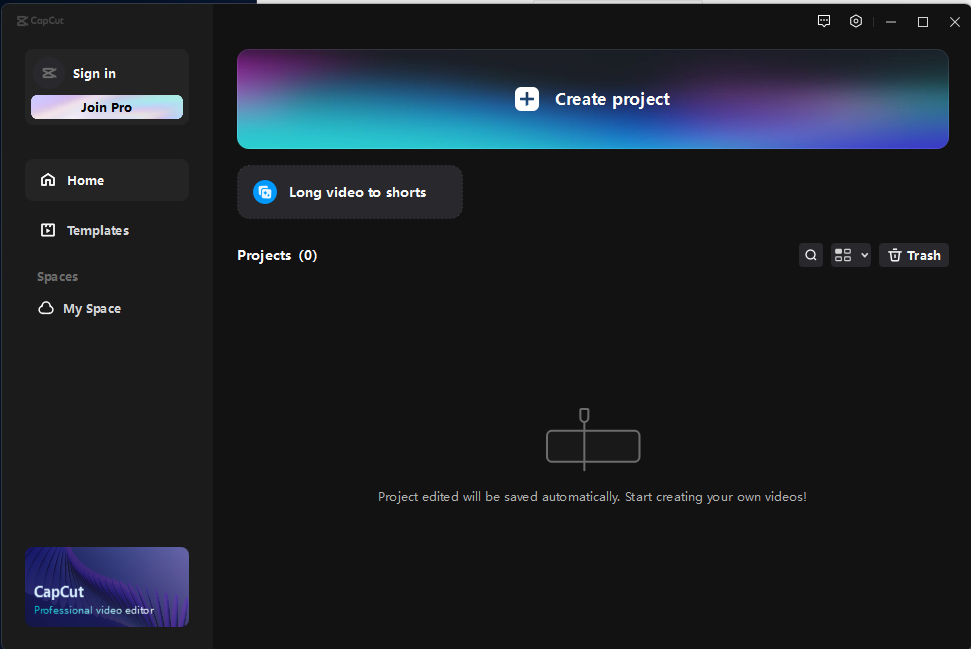Image resolution: width=971 pixels, height=649 pixels.
Task: Click the Templates film icon
Action: (48, 230)
